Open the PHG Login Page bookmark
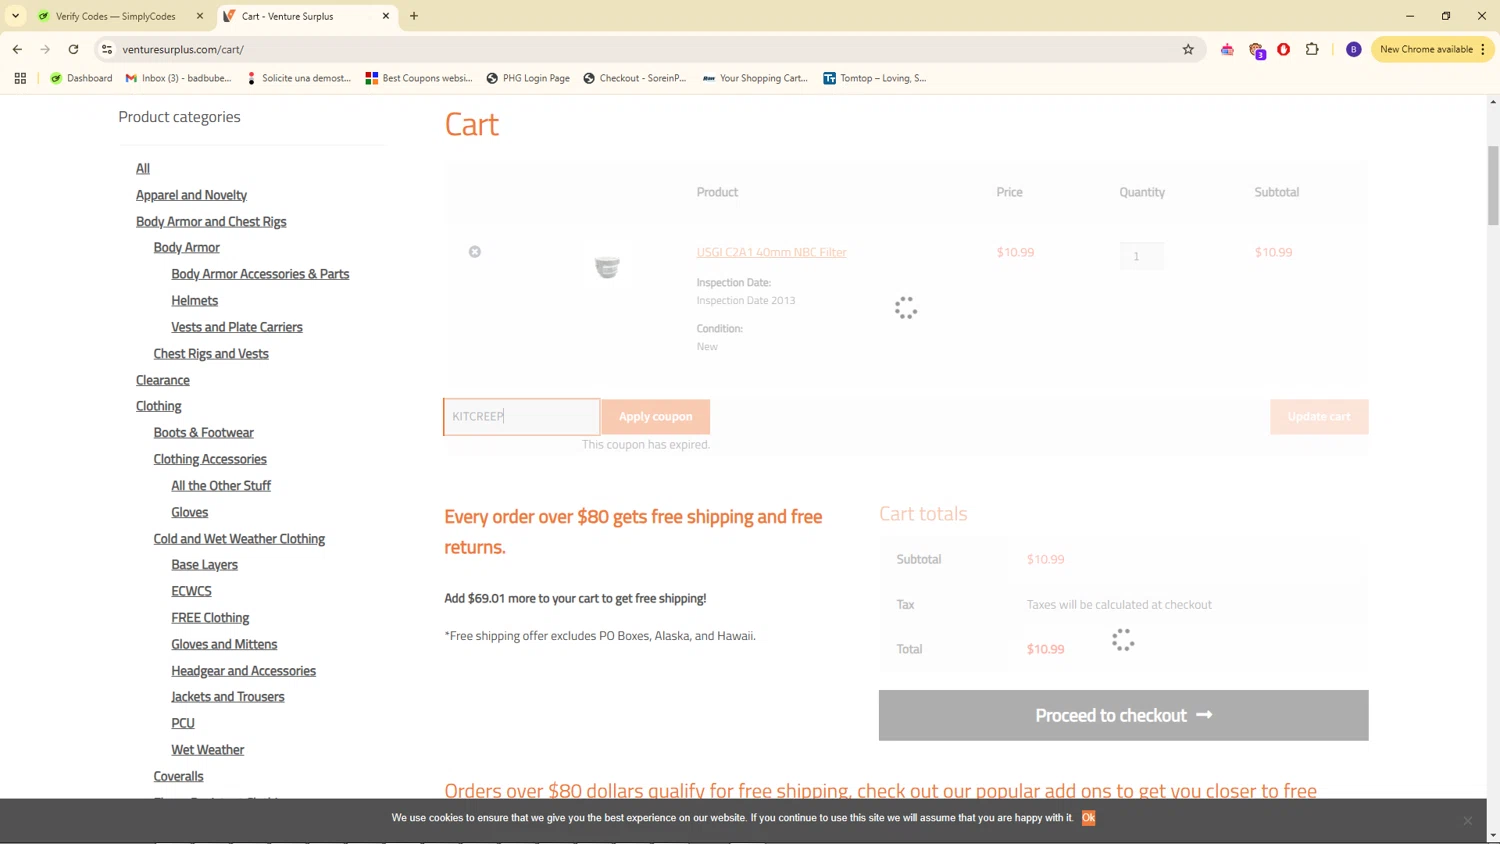The image size is (1500, 844). 528,78
